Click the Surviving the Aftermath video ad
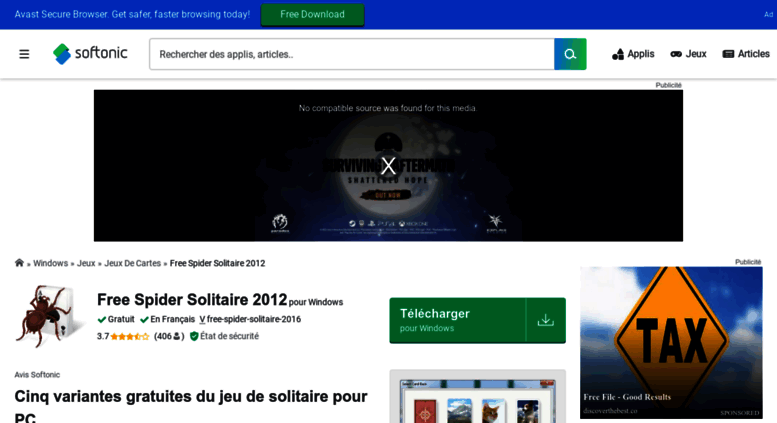 (x=388, y=165)
